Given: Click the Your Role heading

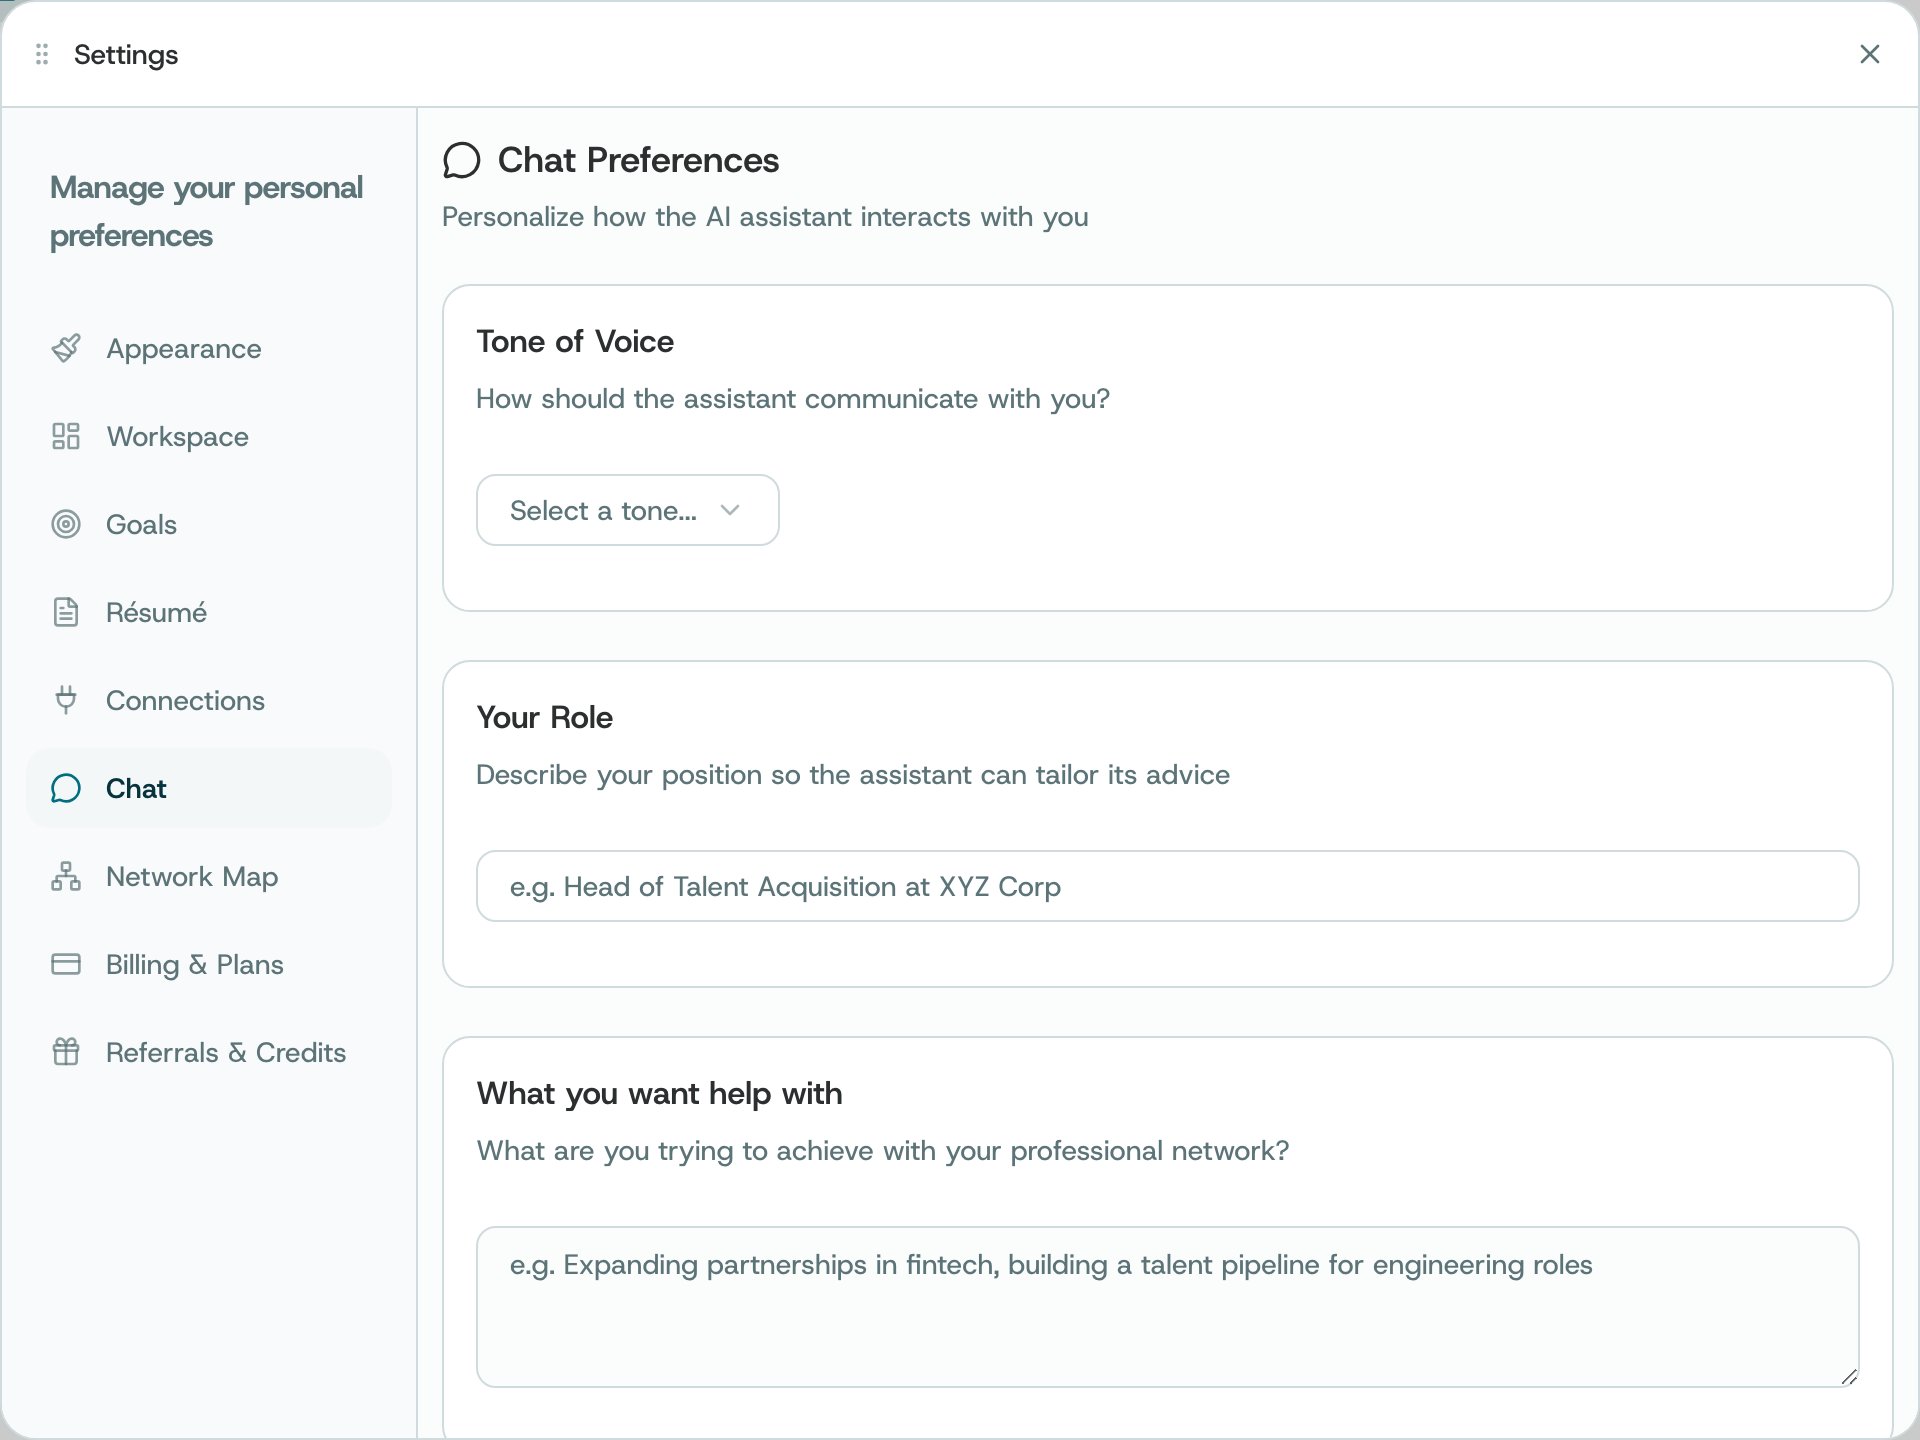Looking at the screenshot, I should (x=545, y=718).
